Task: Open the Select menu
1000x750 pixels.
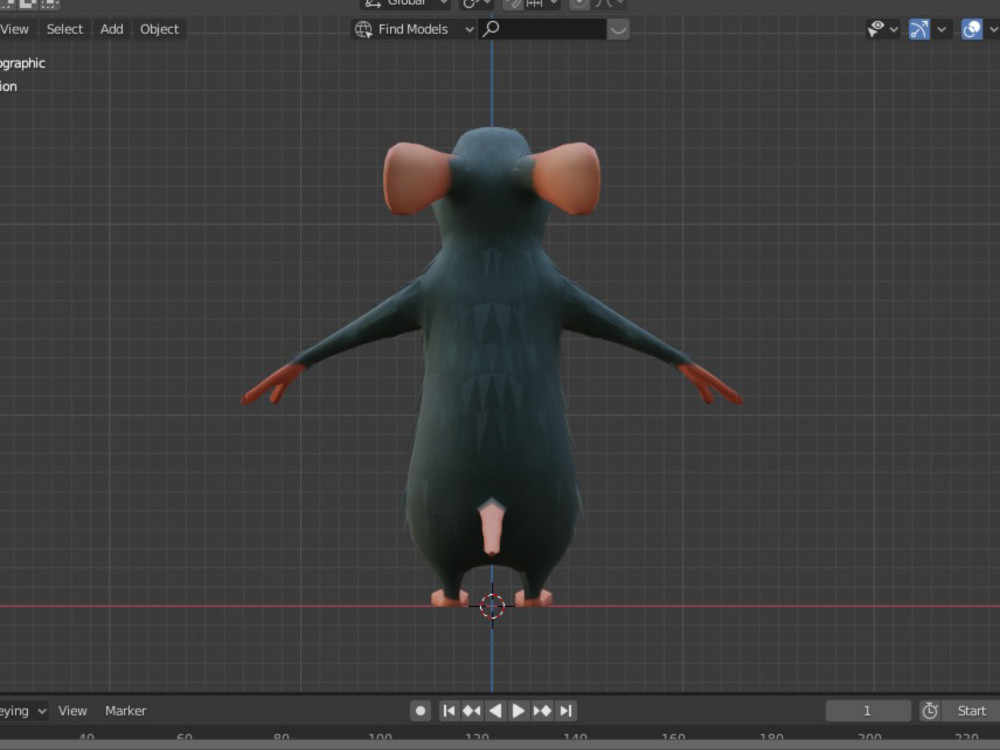Action: pyautogui.click(x=64, y=29)
